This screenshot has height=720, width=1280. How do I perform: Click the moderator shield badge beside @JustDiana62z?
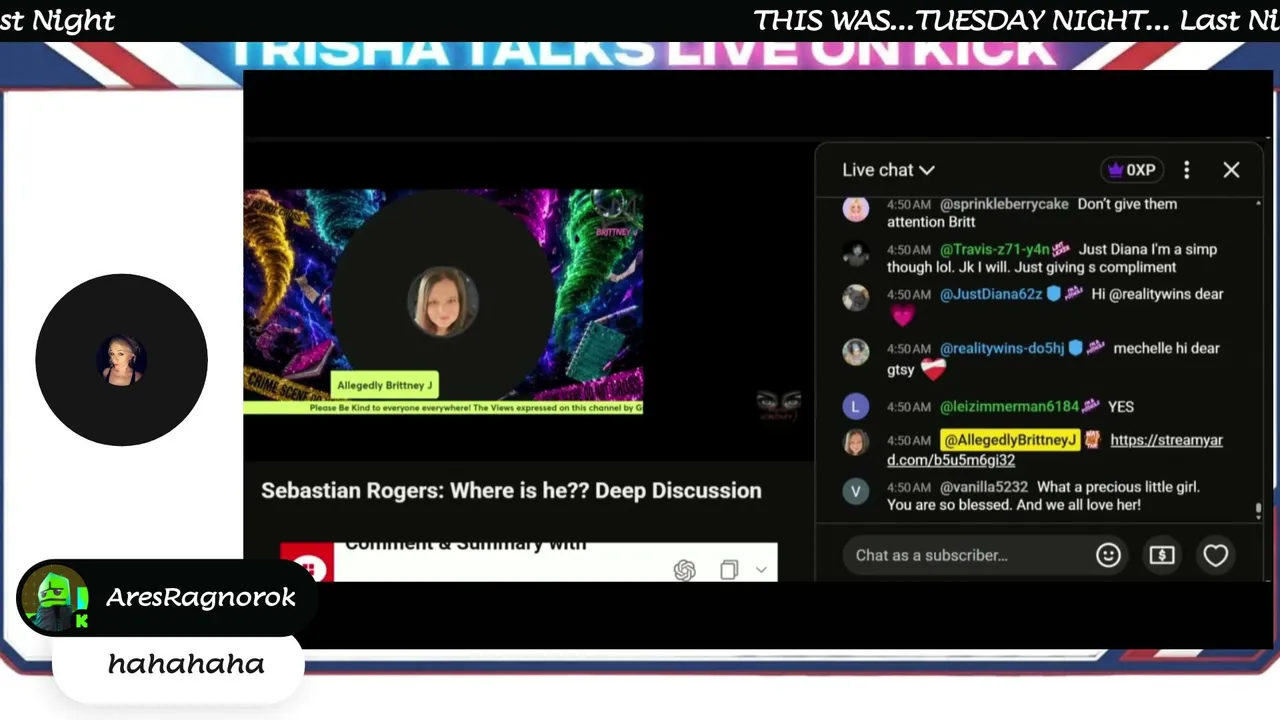point(1053,294)
